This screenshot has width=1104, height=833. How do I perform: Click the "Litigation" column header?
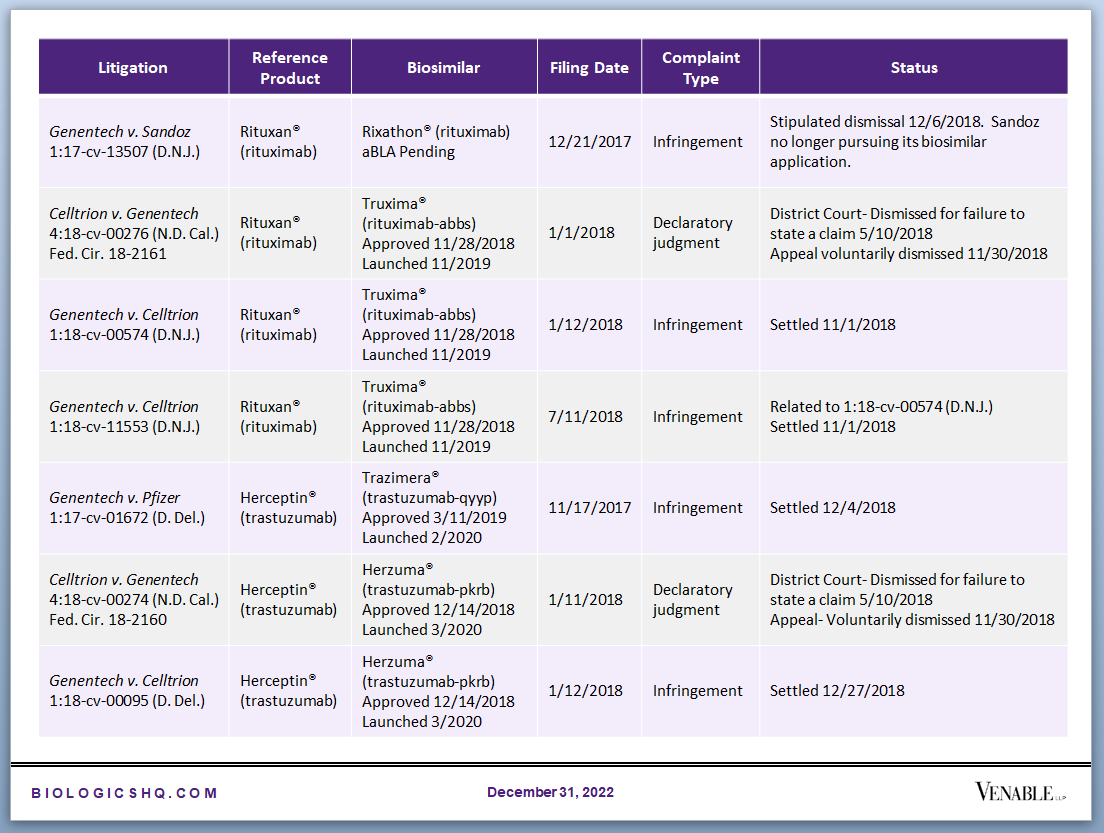[x=133, y=68]
